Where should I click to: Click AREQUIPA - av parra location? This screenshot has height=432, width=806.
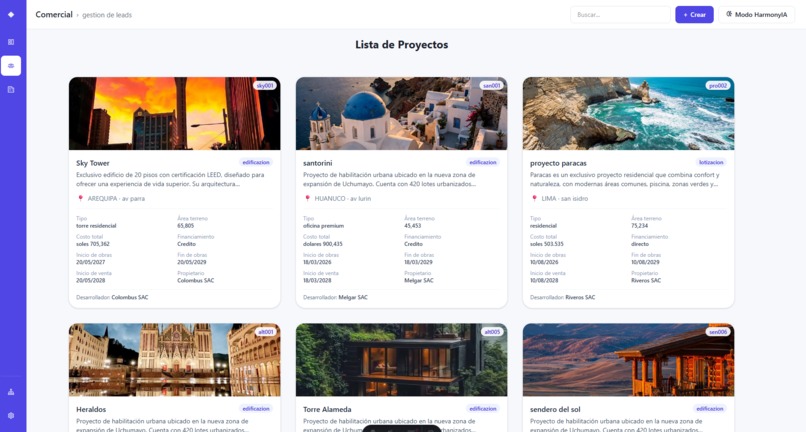coord(116,199)
